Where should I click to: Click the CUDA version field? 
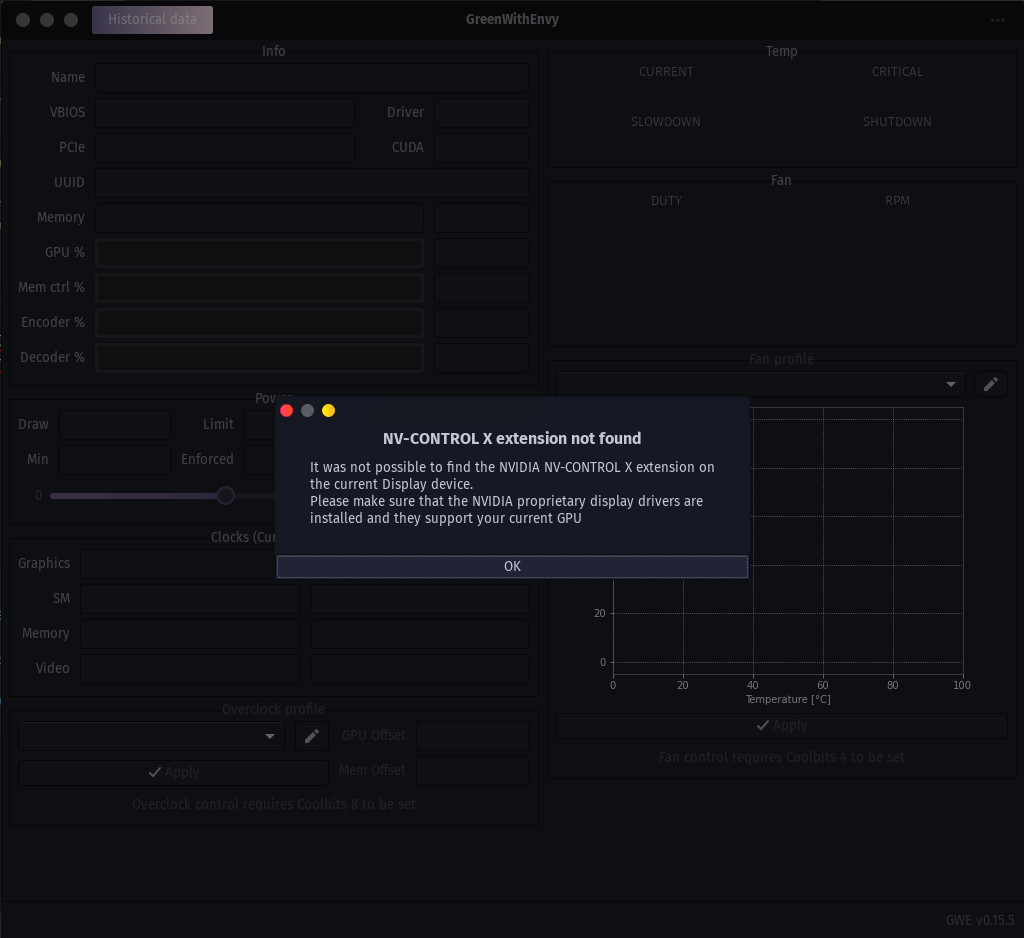pos(482,148)
